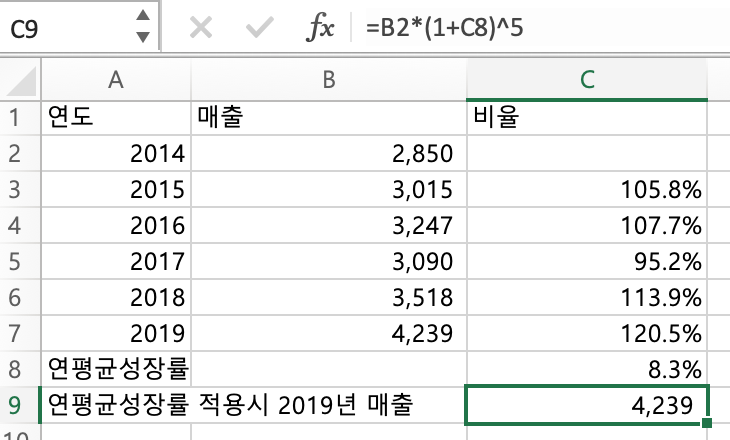Click cell with value 2,850
730x440 pixels.
[x=329, y=153]
